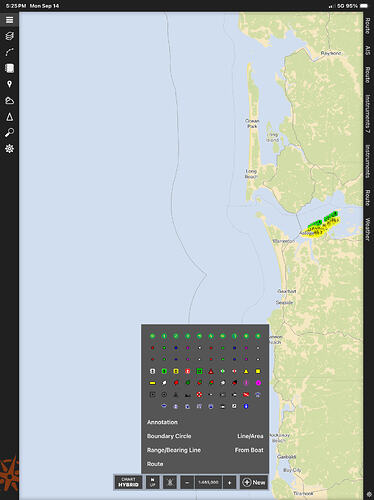The height and width of the screenshot is (500, 374).
Task: Select the first green glowing waypoint icon
Action: 152,336
